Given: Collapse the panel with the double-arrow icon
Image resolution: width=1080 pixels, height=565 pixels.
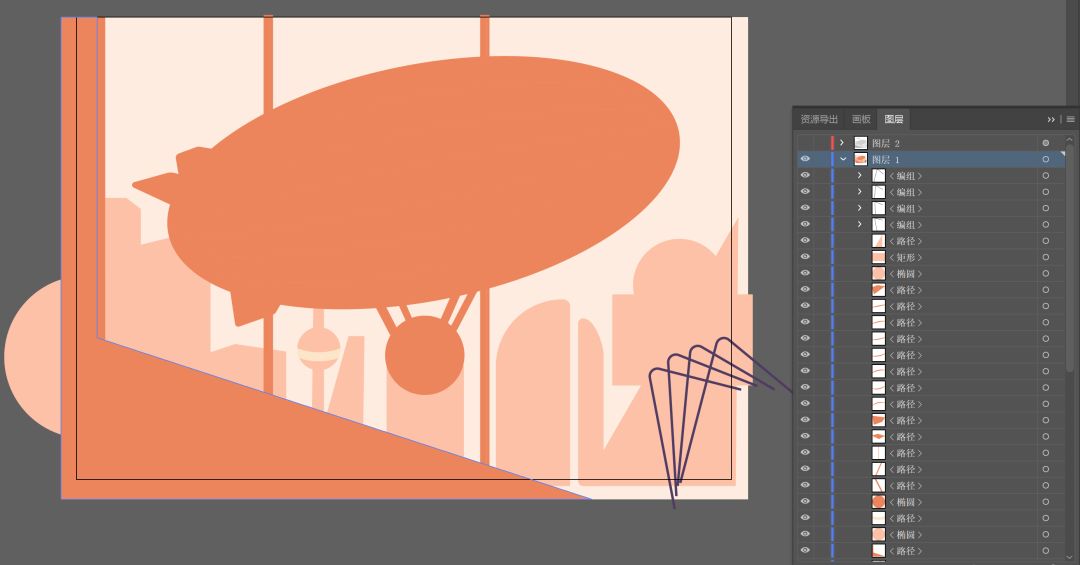Looking at the screenshot, I should 1051,119.
